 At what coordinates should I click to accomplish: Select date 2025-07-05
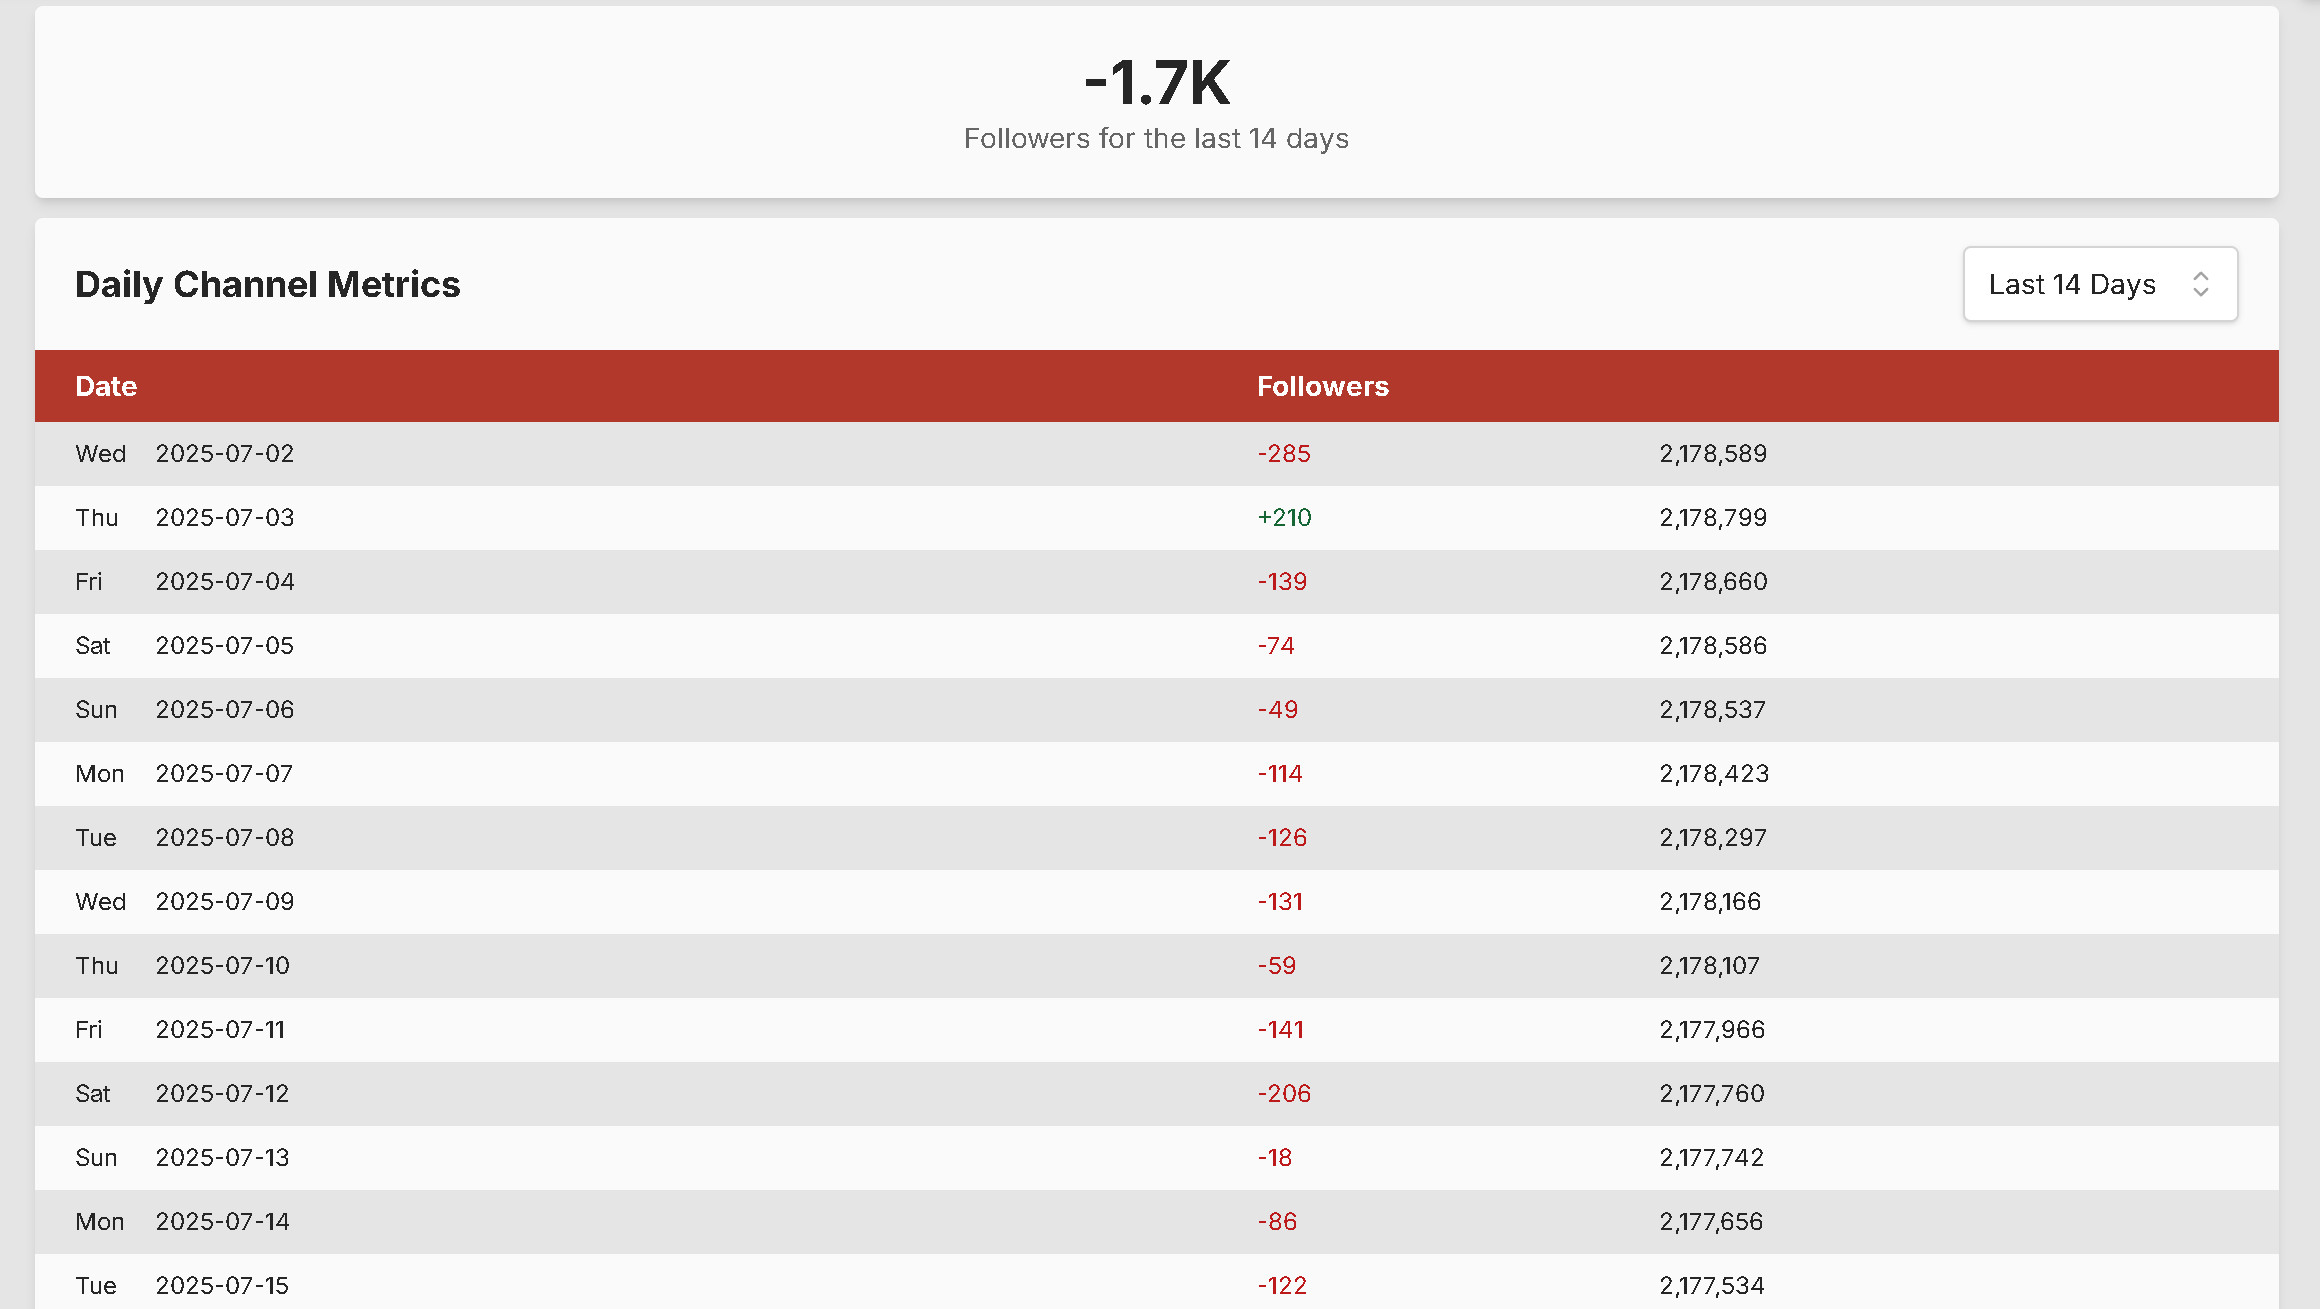[x=225, y=645]
